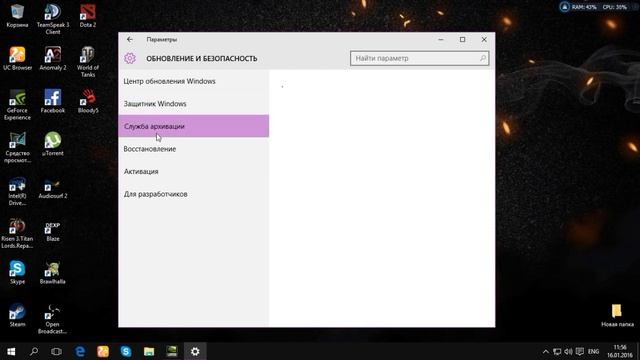Click the Settings gear icon in the window header
Viewport: 640px width, 360px height.
point(130,58)
